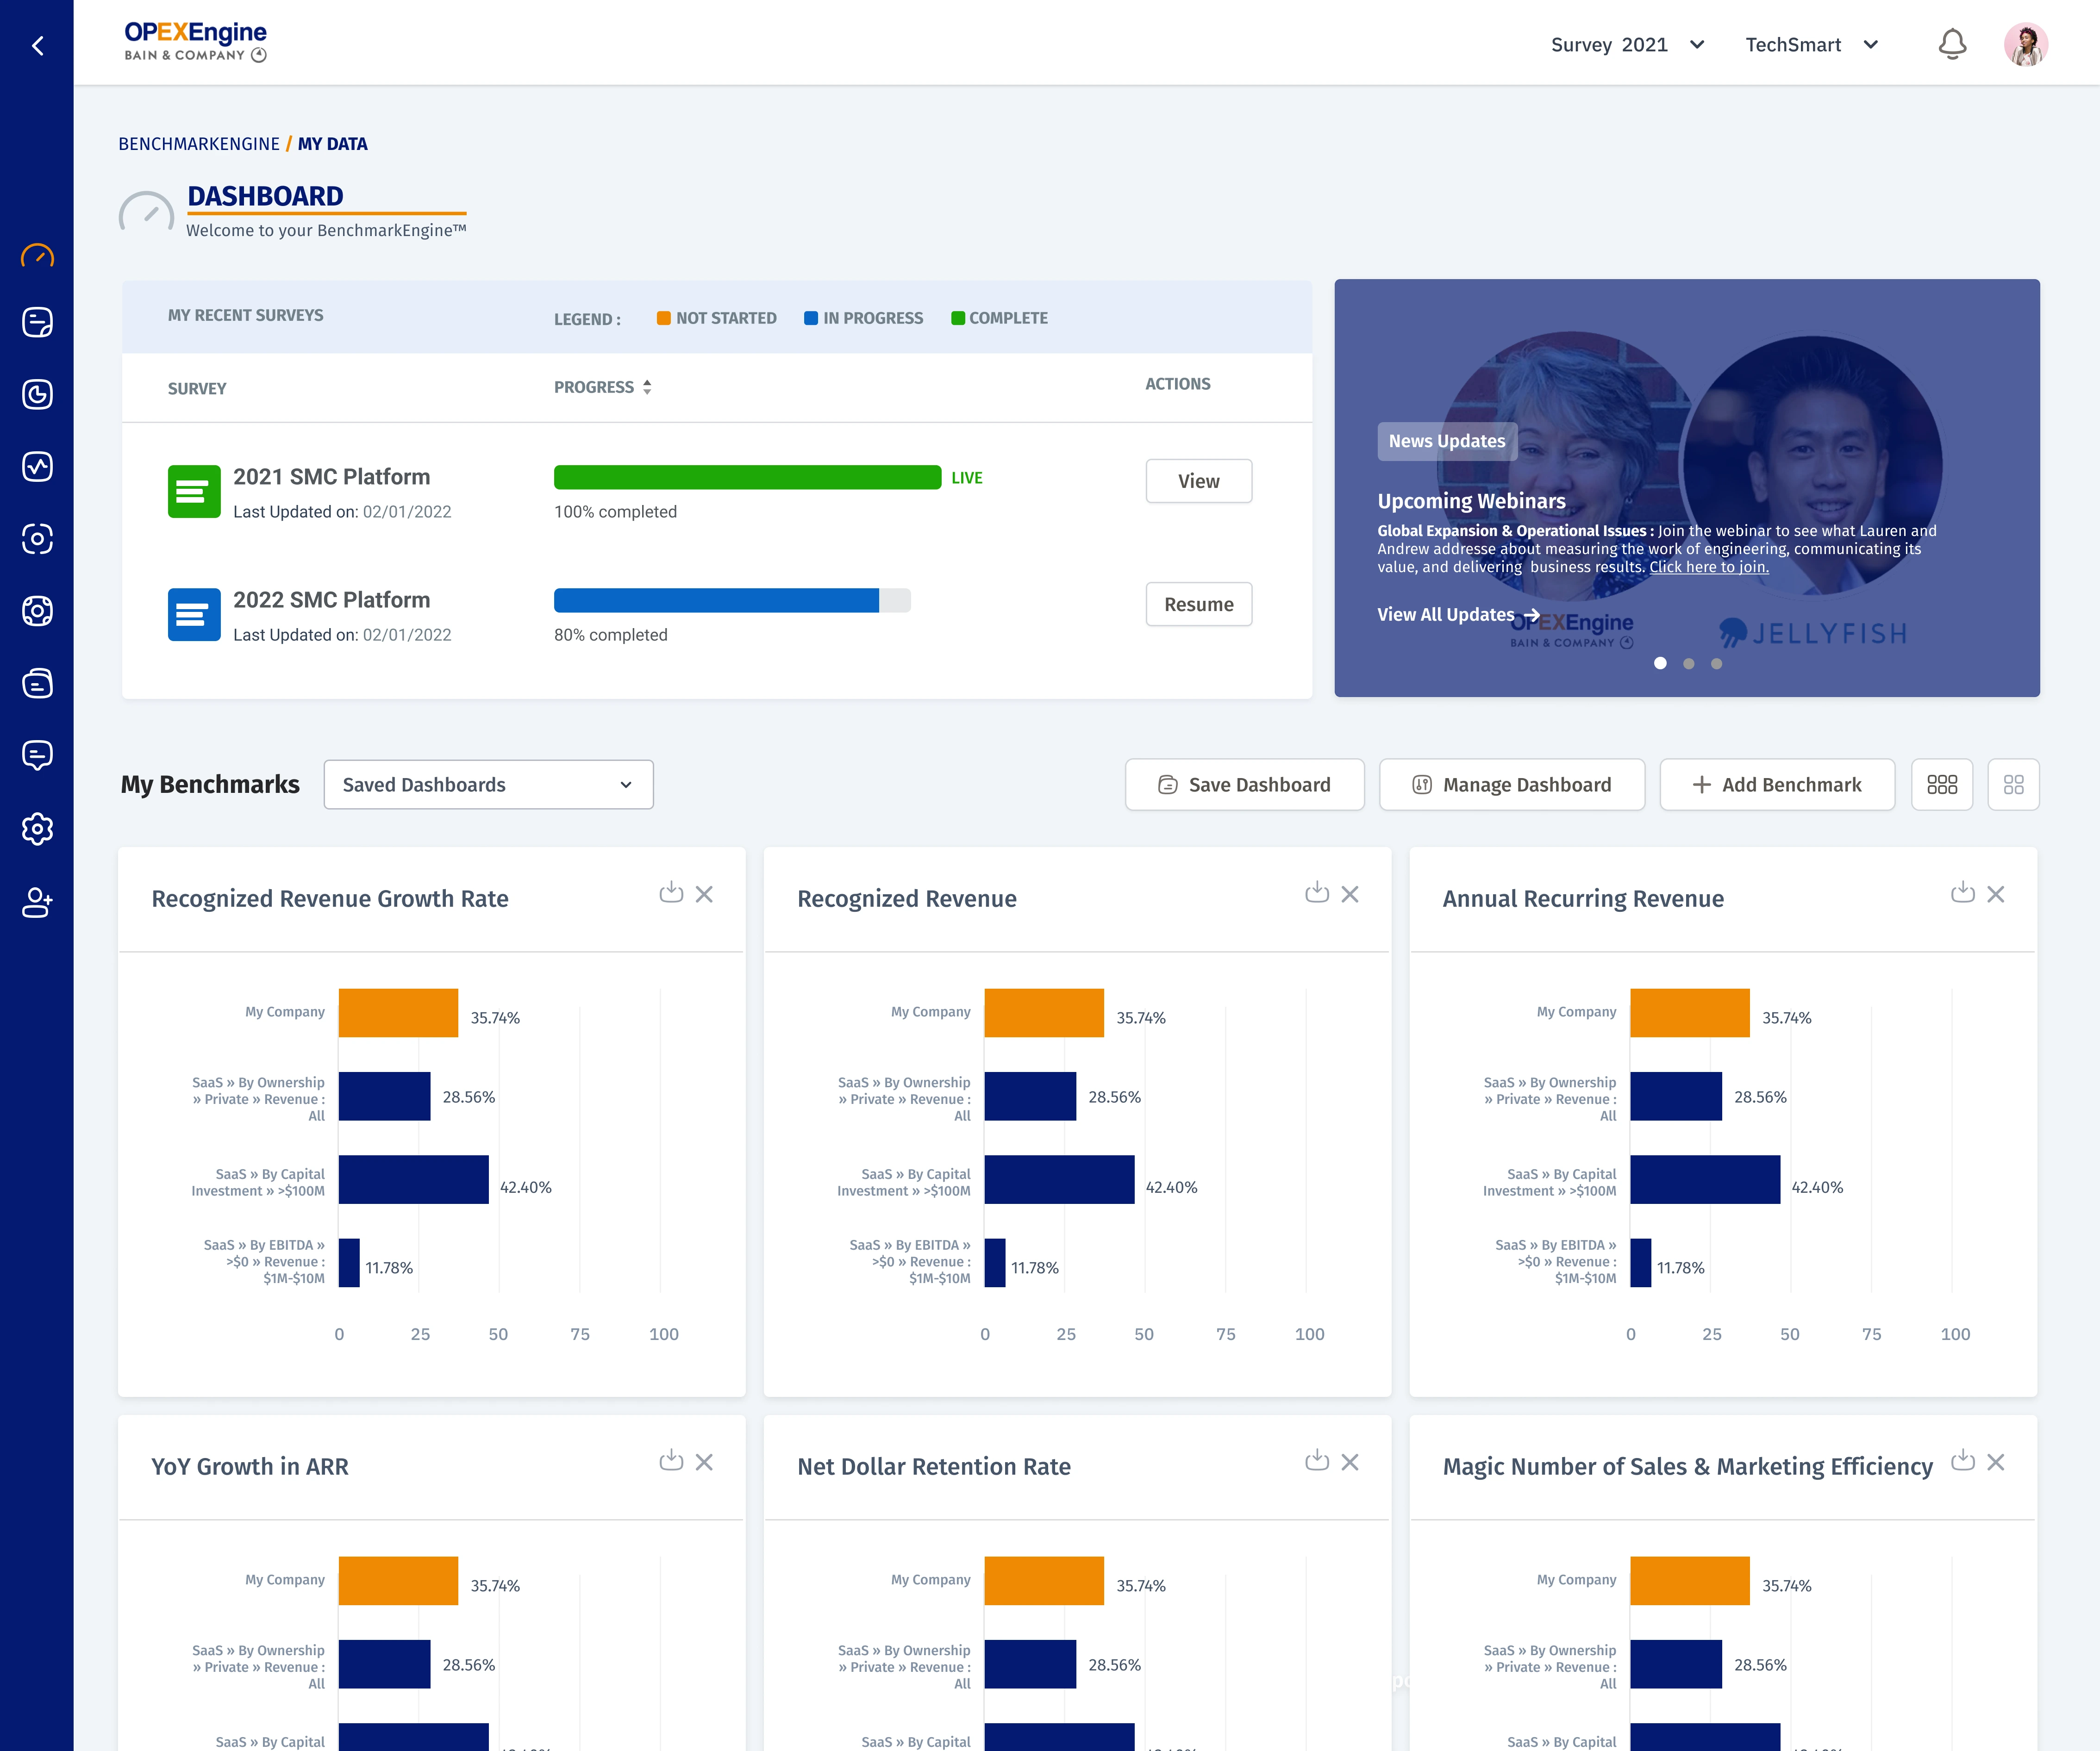The height and width of the screenshot is (1751, 2100).
Task: Download Annual Recurring Revenue chart
Action: (1963, 892)
